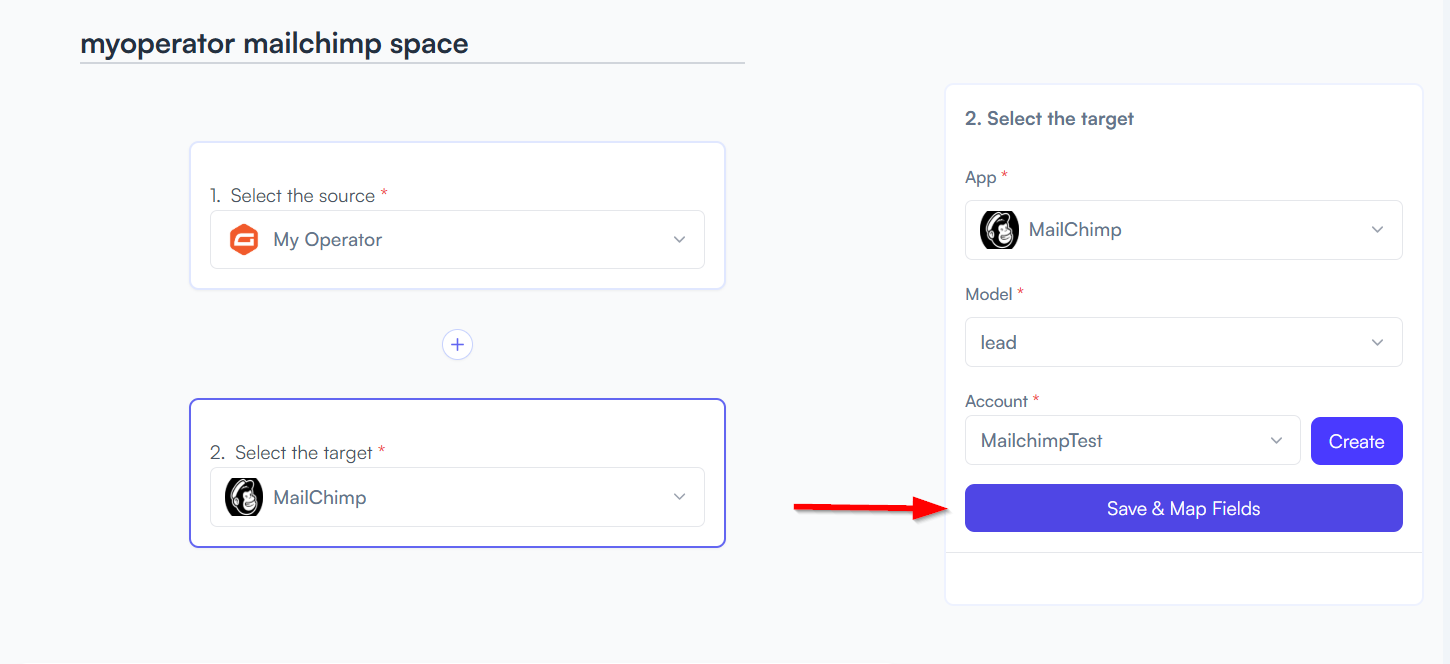The height and width of the screenshot is (664, 1450).
Task: Open the Model dropdown set to lead
Action: click(x=1184, y=342)
